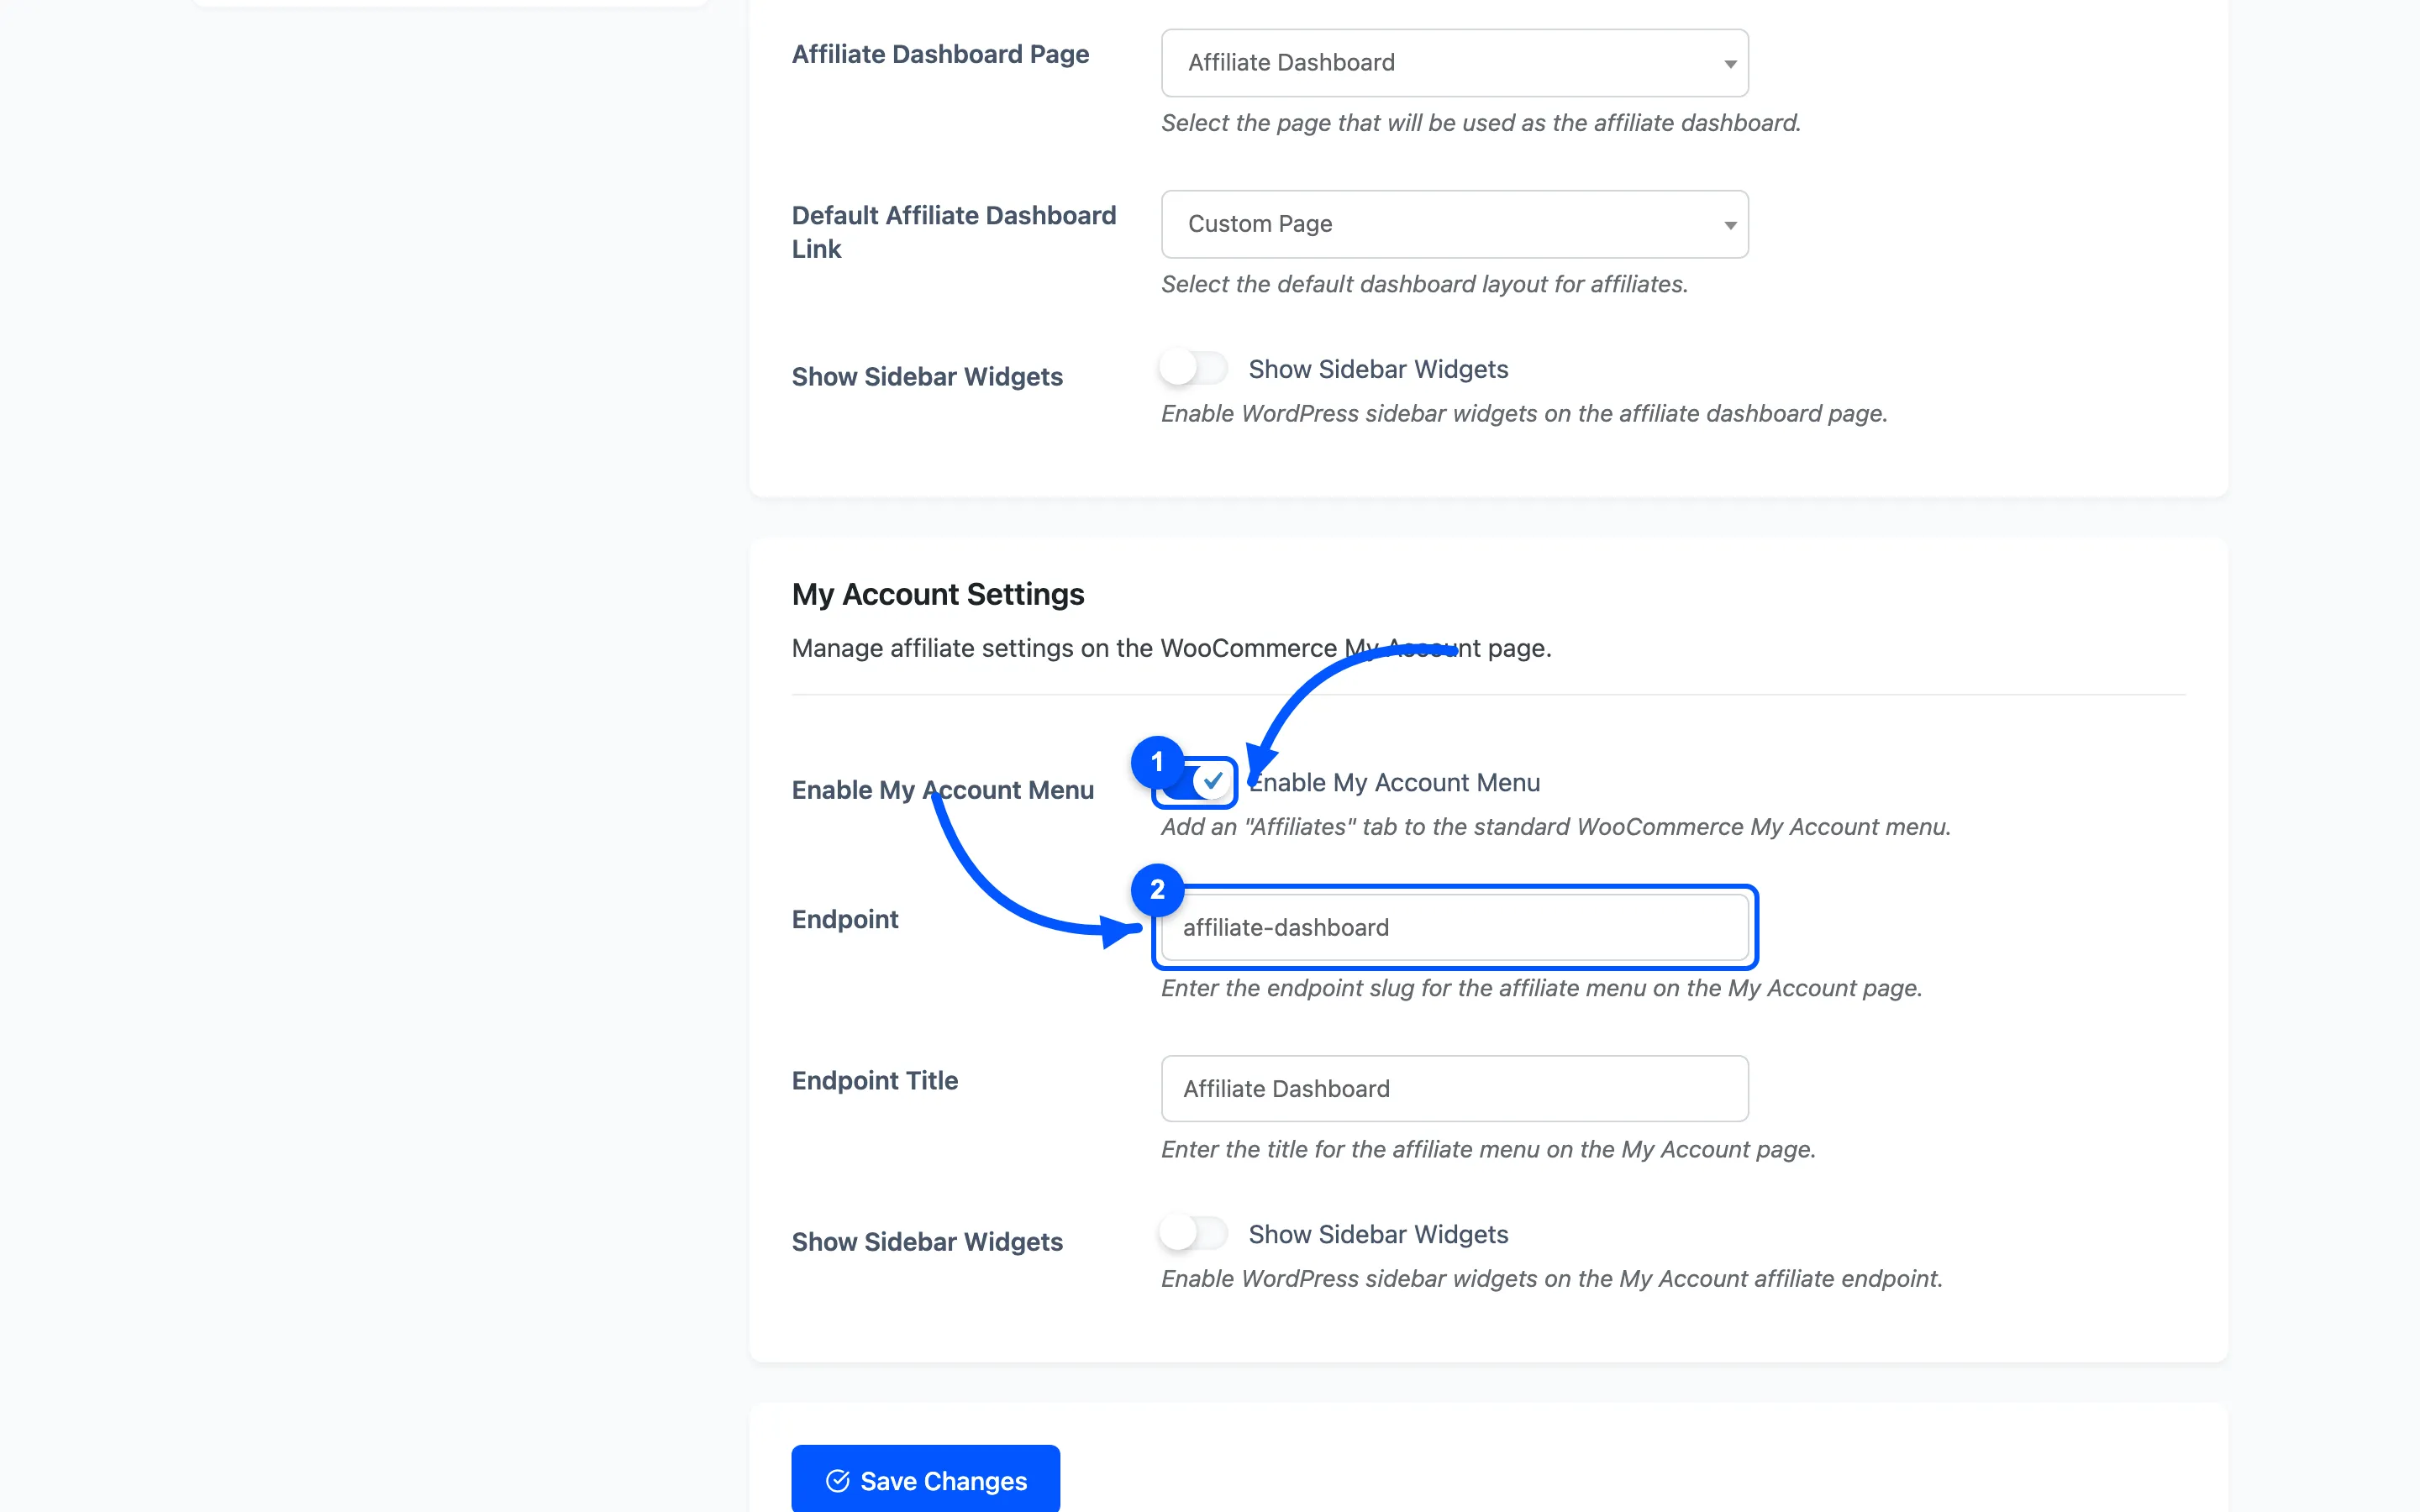Click 'Enable WordPress sidebar widgets on the affiliate dashboard' hint
This screenshot has height=1512, width=2420.
point(1524,413)
